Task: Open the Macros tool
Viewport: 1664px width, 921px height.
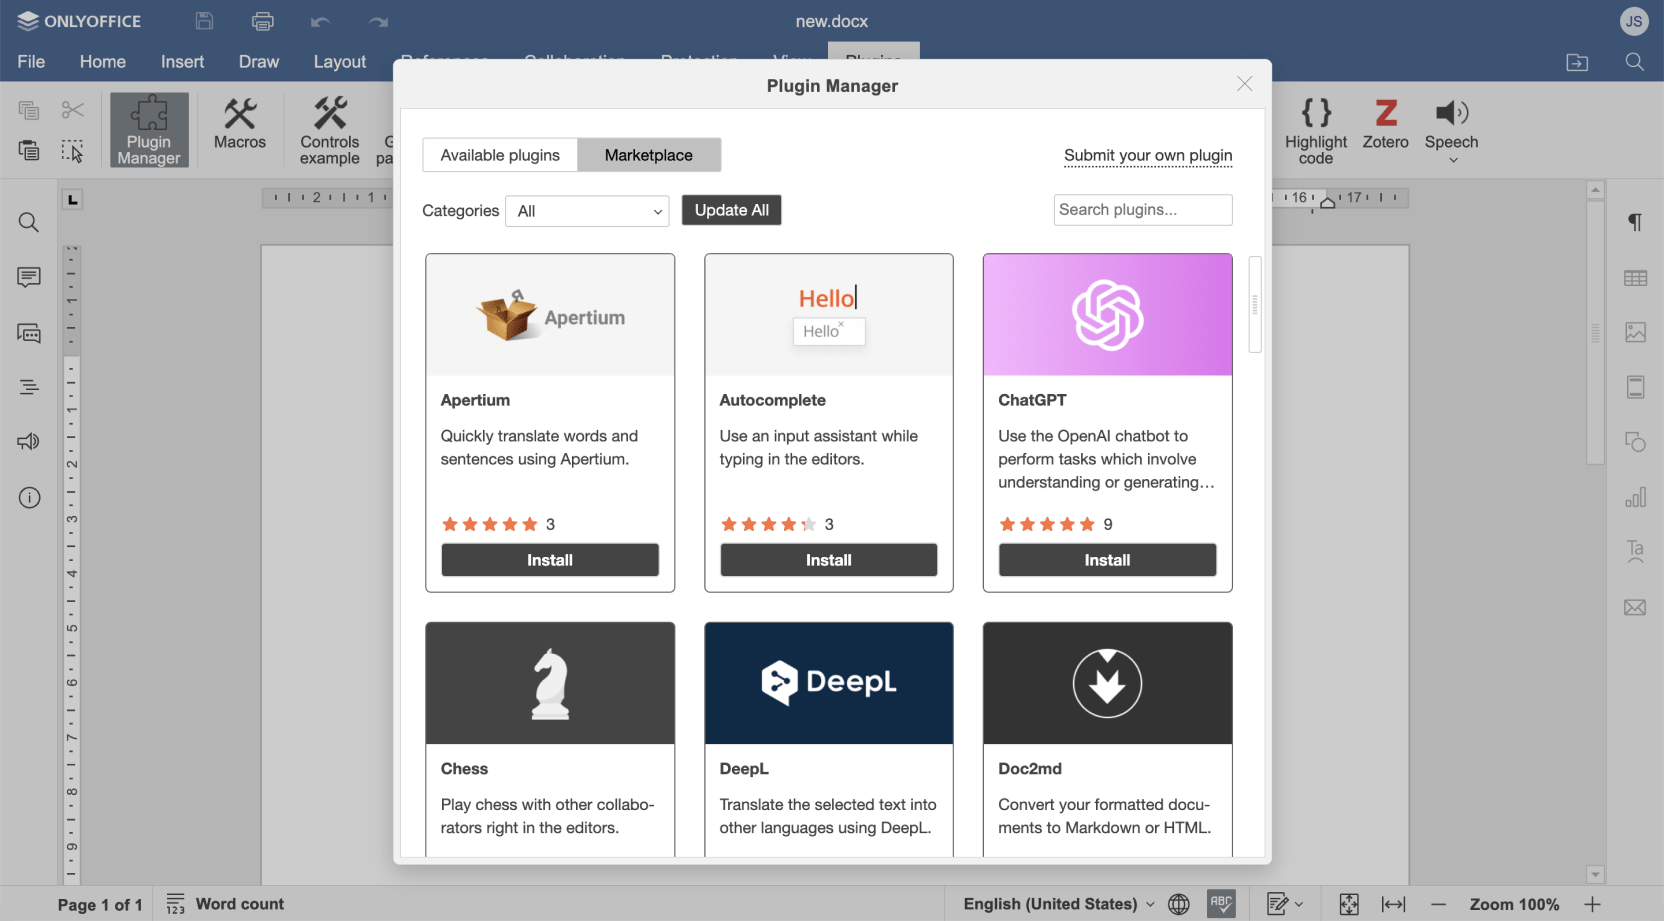Action: pyautogui.click(x=239, y=125)
